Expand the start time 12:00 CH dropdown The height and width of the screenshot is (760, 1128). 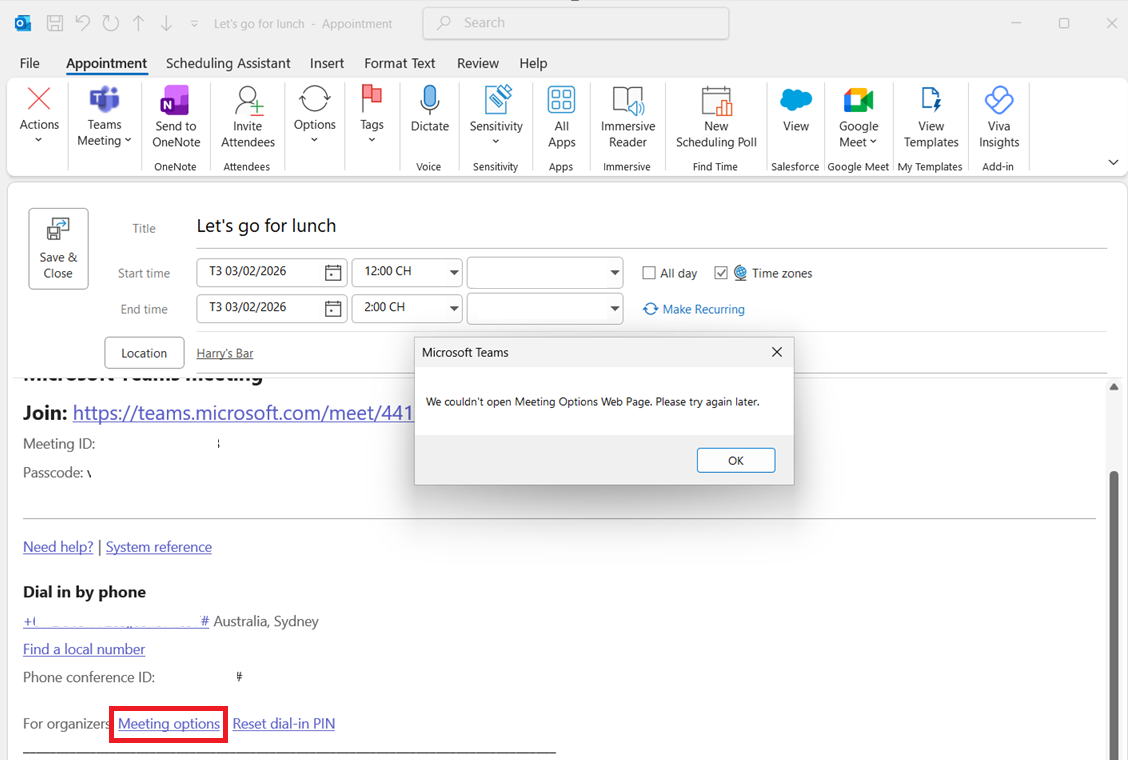click(454, 272)
